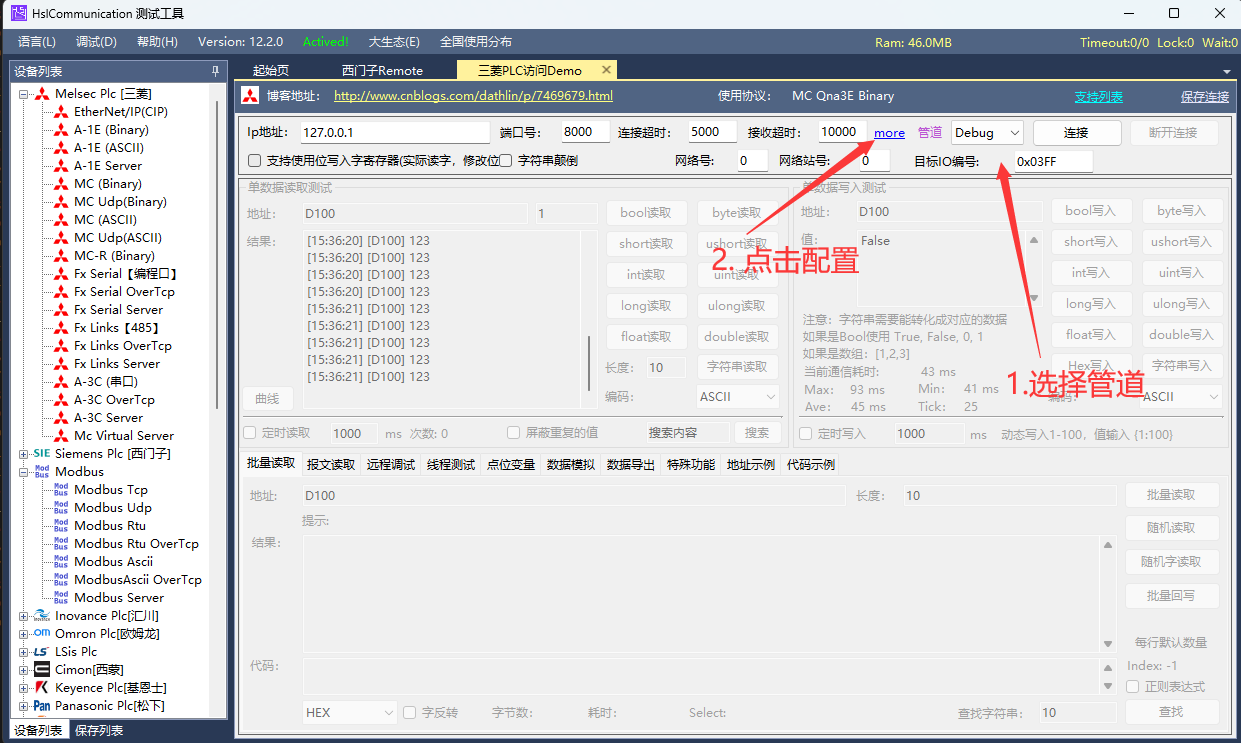Open the write-side ASCII encoding dropdown

point(1180,397)
